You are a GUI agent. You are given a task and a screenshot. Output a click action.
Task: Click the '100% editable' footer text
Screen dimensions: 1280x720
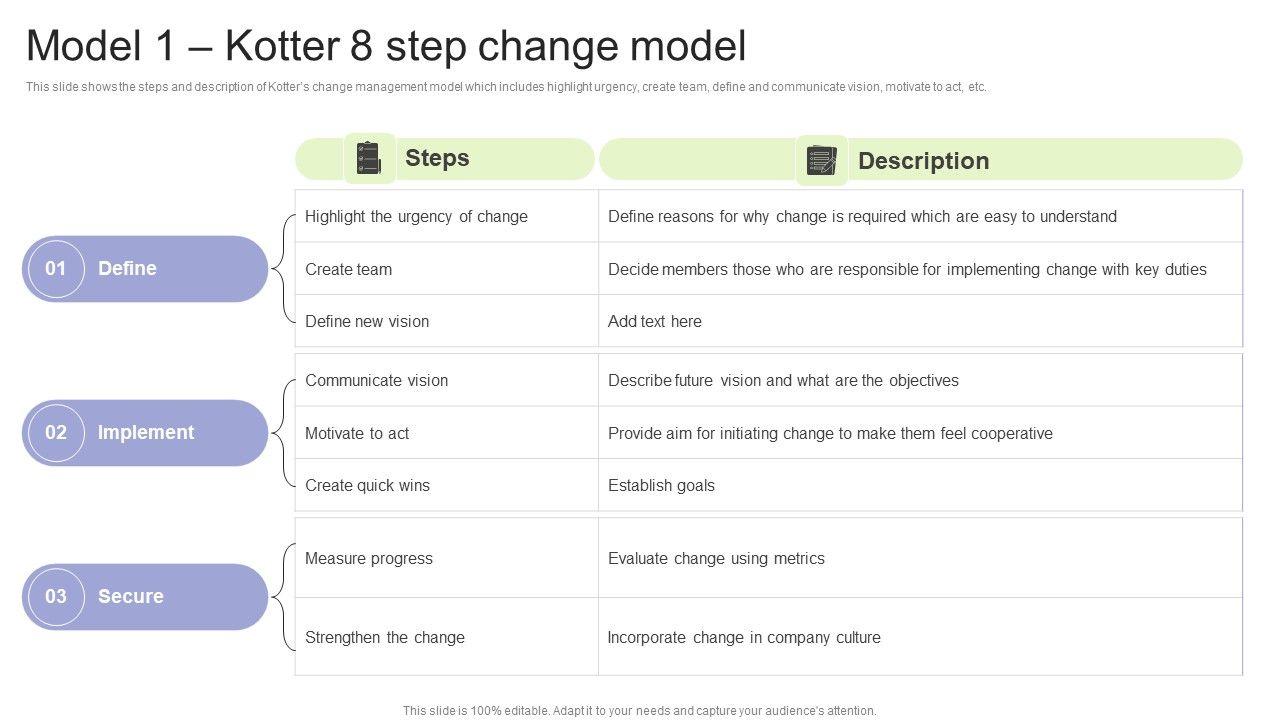tap(639, 711)
